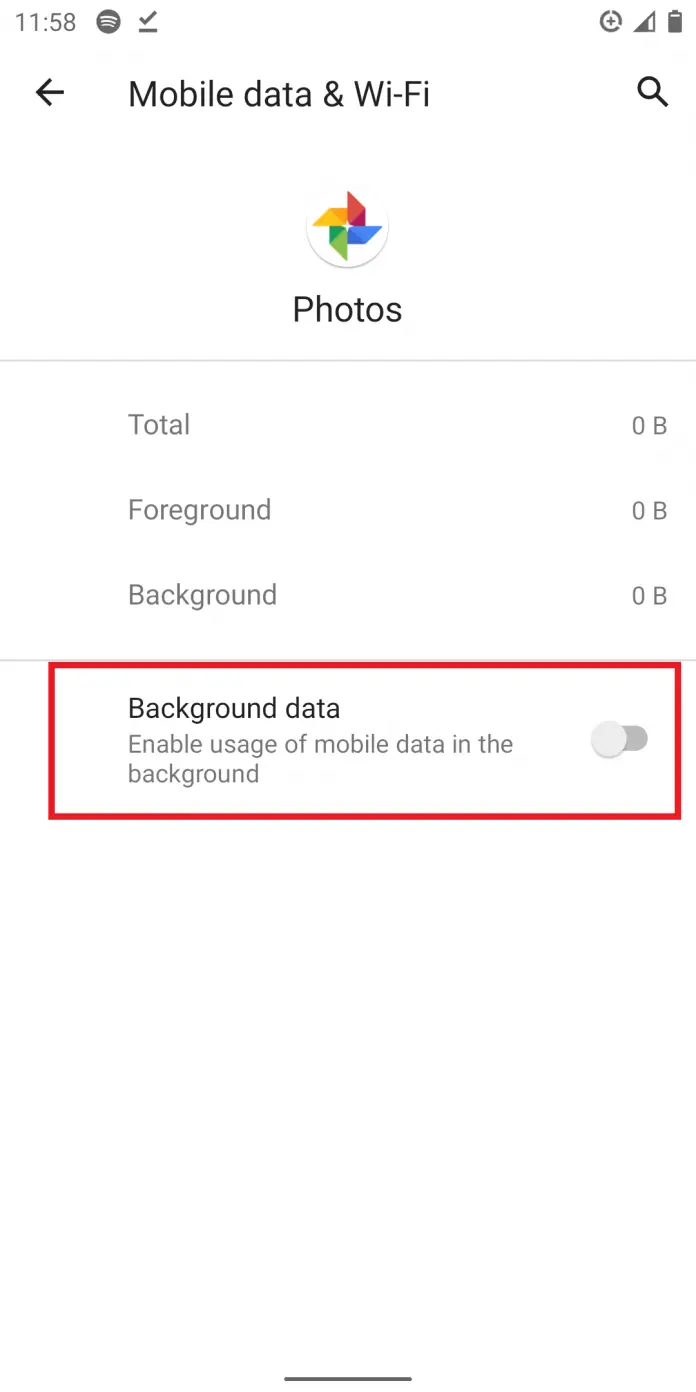Tap the 0 B value beside Total
696x1392 pixels.
[649, 424]
